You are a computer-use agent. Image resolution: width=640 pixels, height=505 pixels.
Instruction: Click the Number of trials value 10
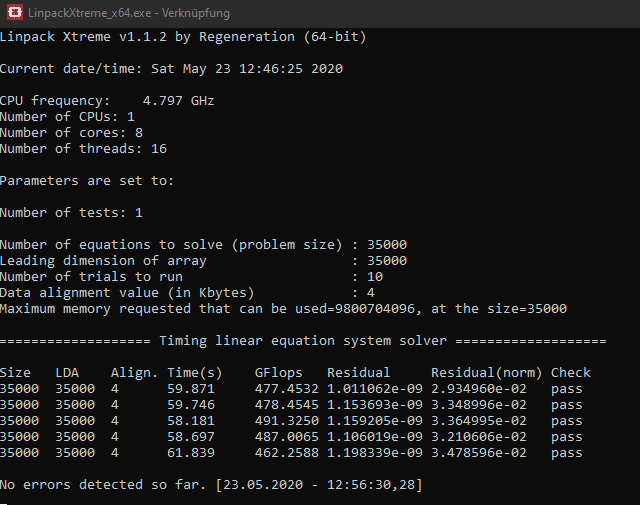click(x=375, y=277)
